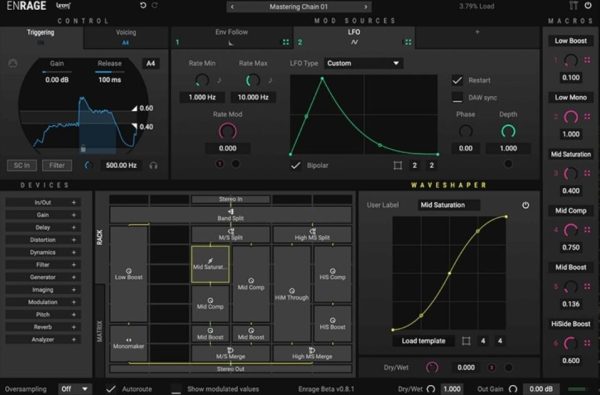
Task: Click the A4 note button
Action: click(151, 63)
